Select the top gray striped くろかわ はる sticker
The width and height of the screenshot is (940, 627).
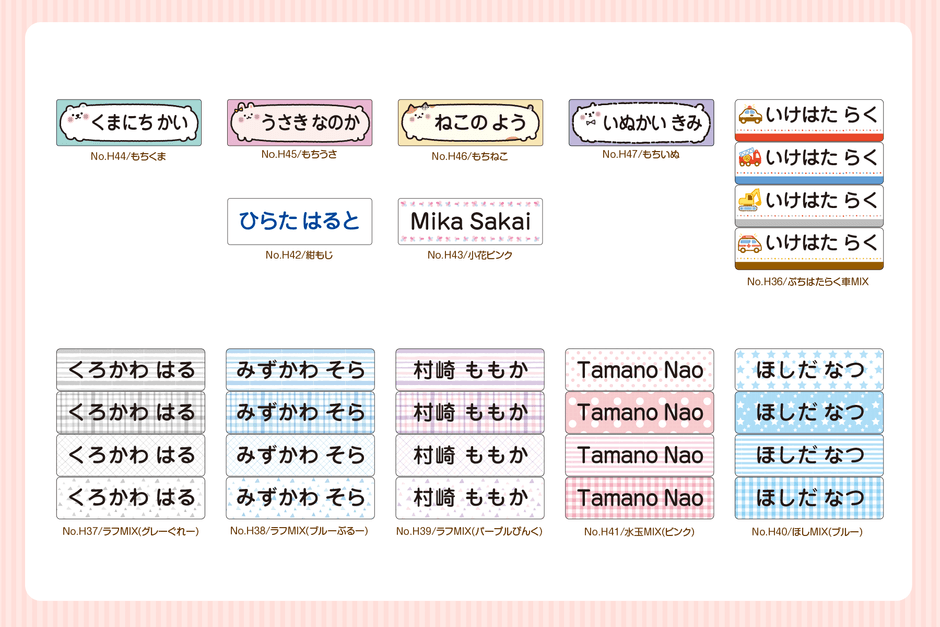click(x=130, y=369)
